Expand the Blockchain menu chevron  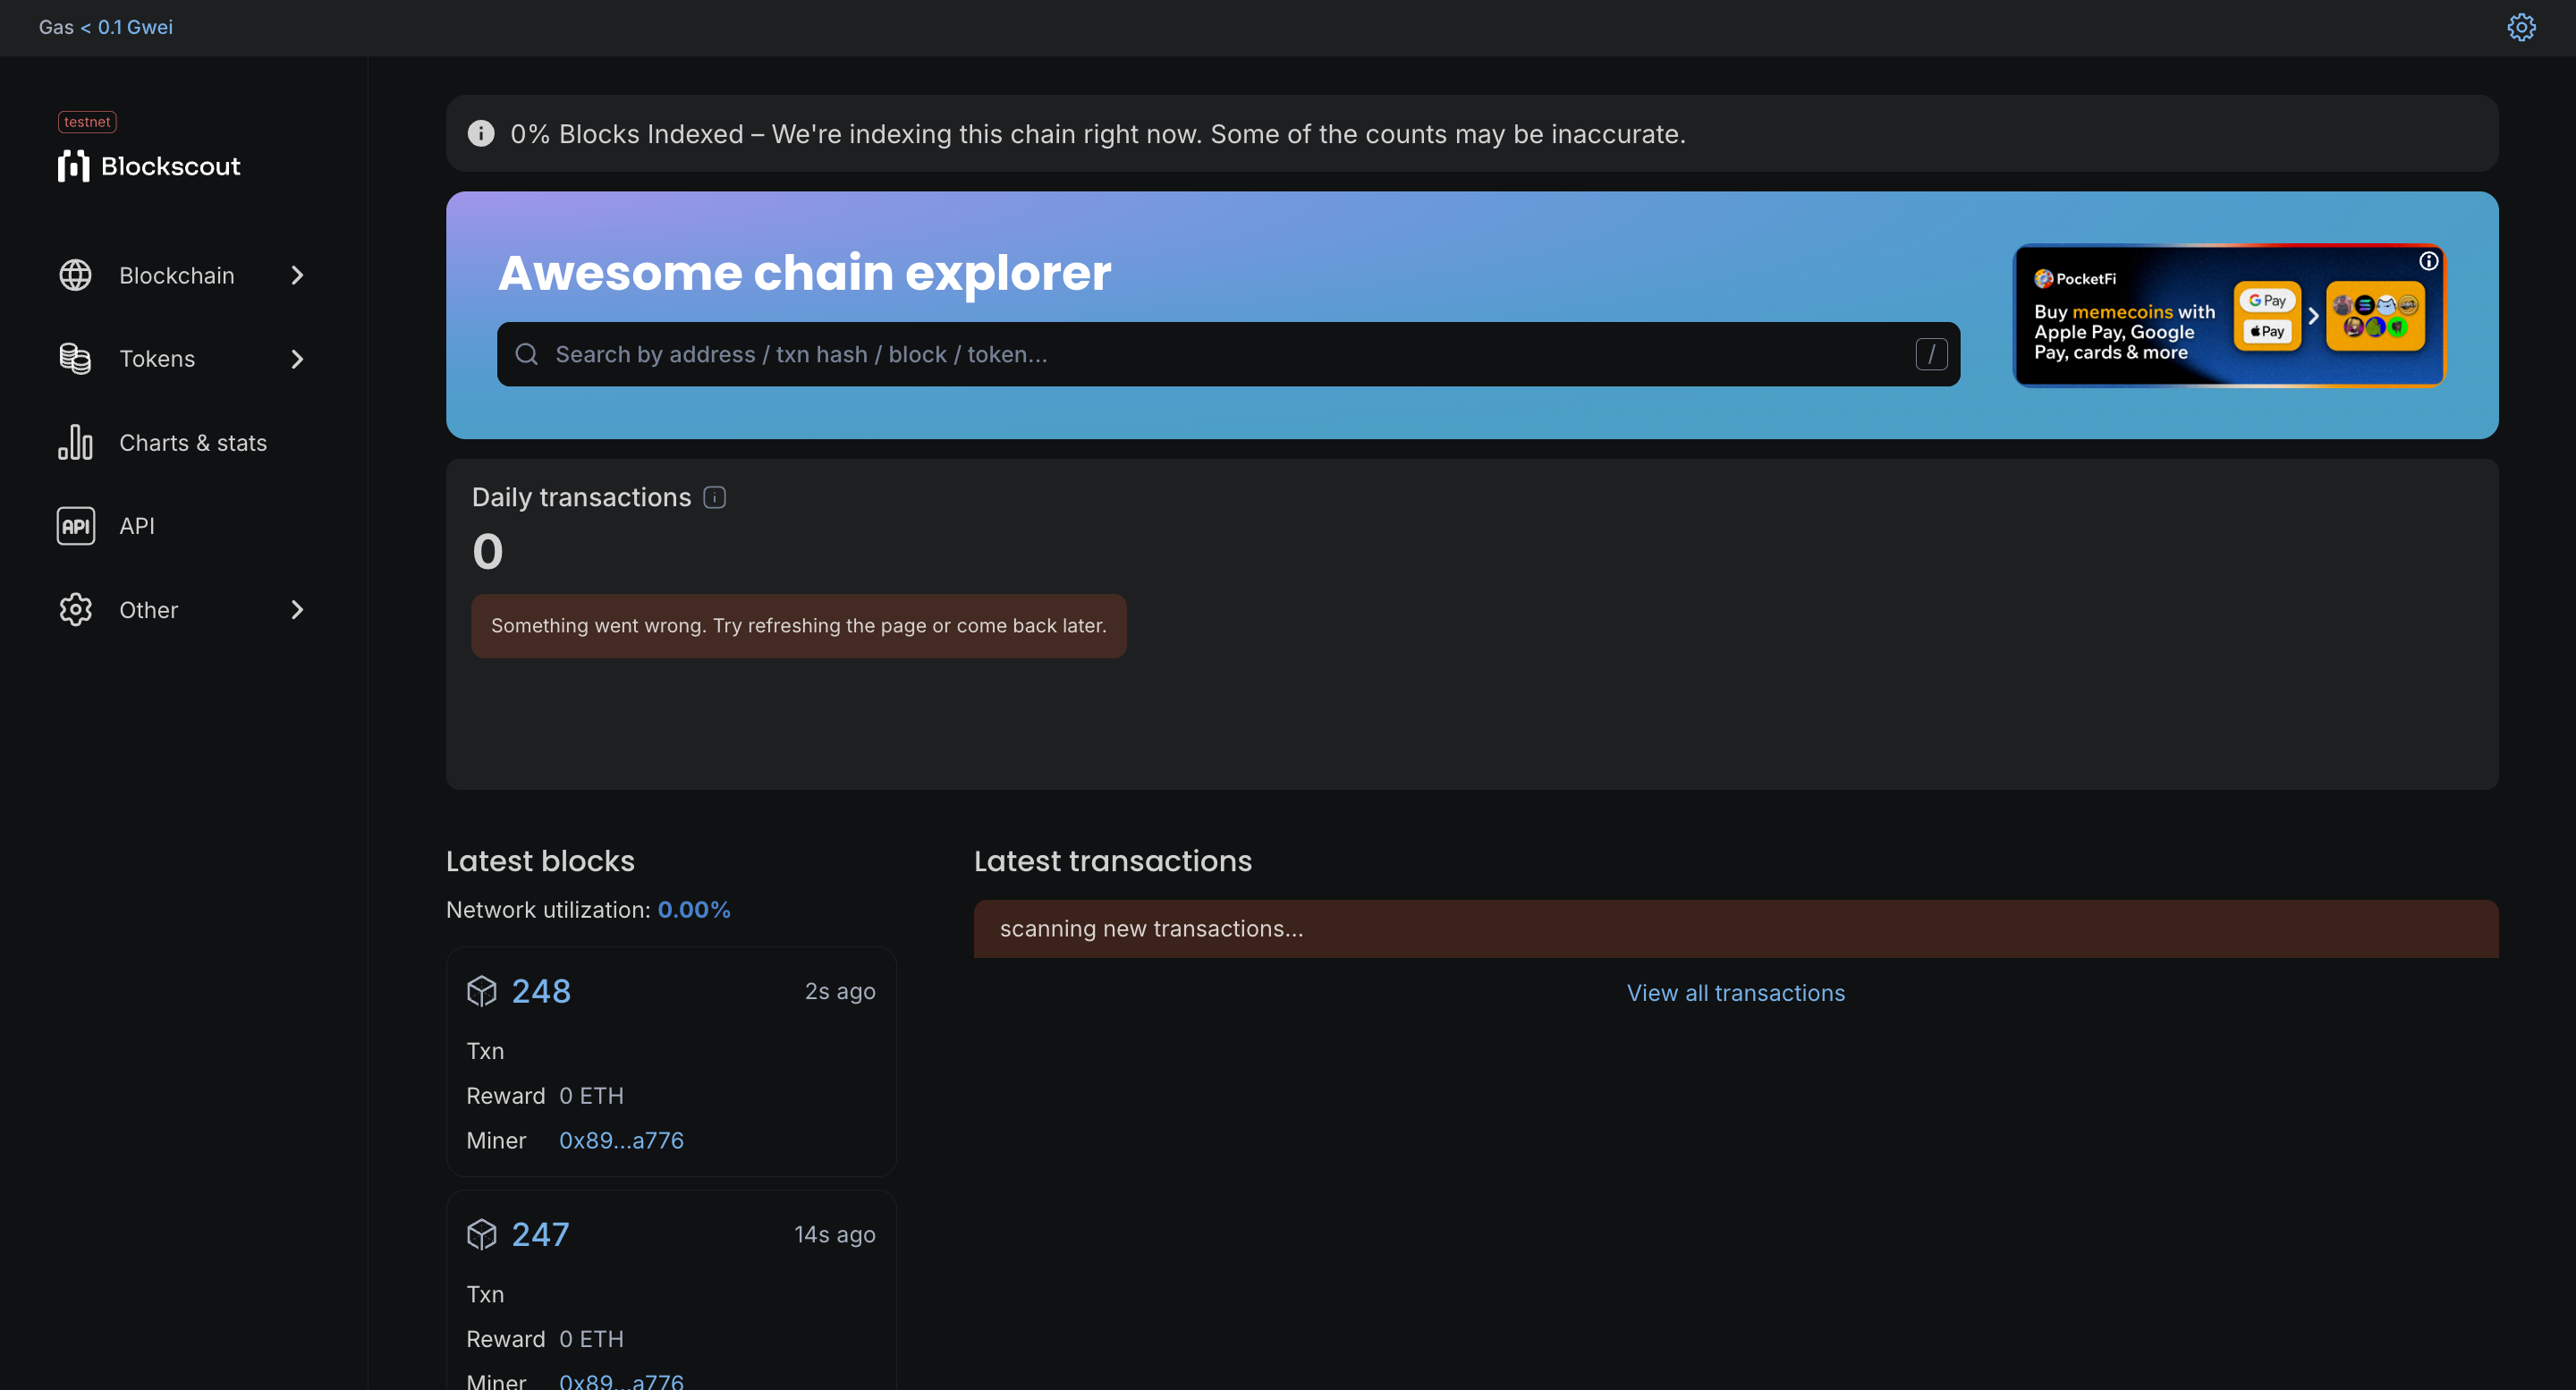(x=297, y=275)
